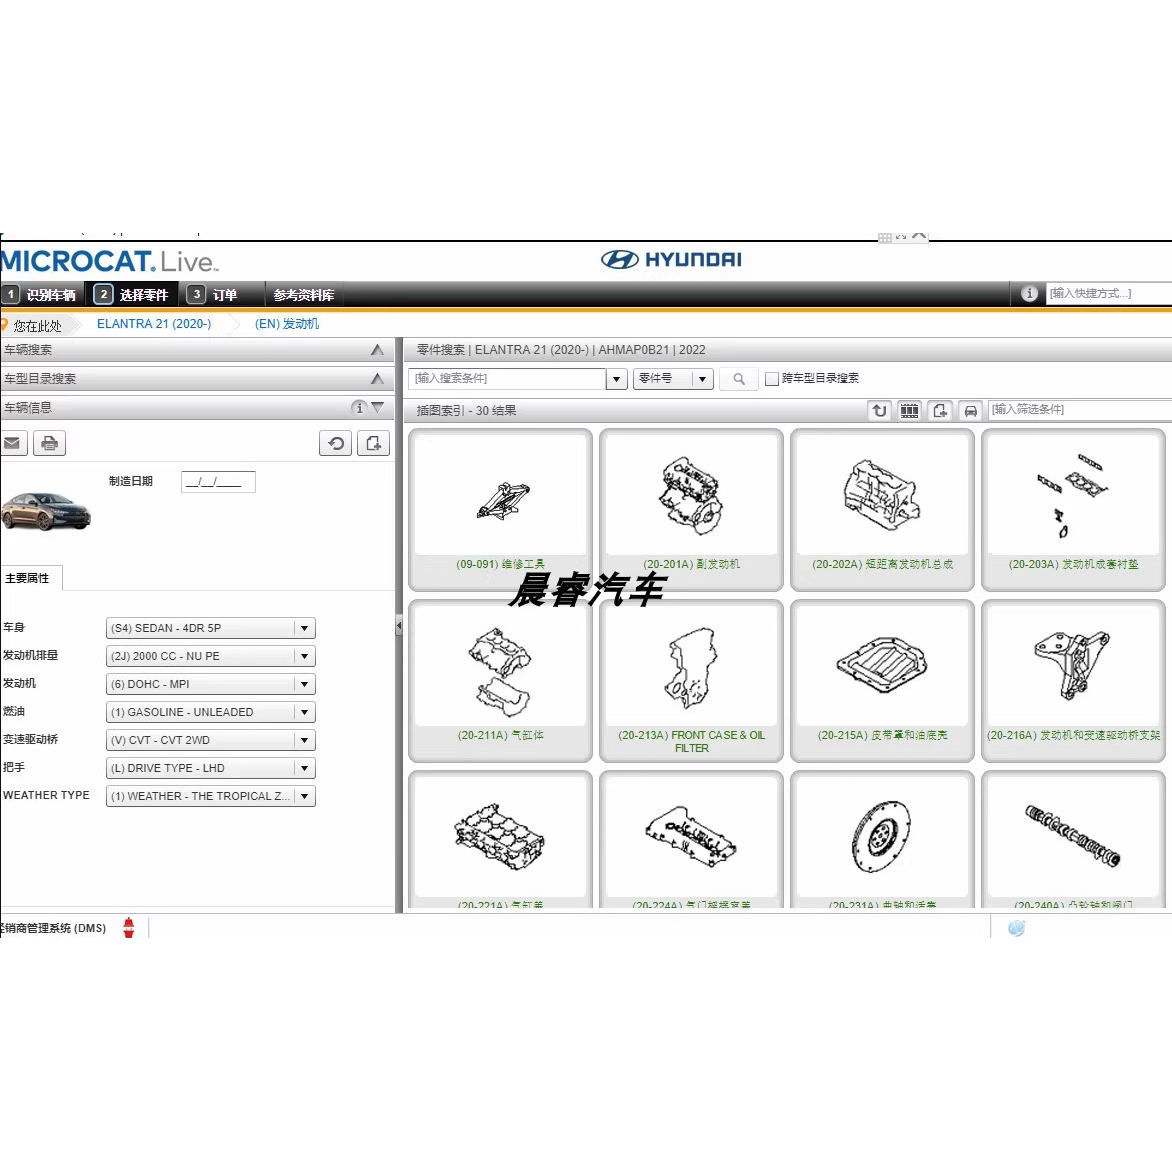The height and width of the screenshot is (1172, 1172).
Task: Open the (20-224A) rocker cover illustration
Action: (x=691, y=840)
